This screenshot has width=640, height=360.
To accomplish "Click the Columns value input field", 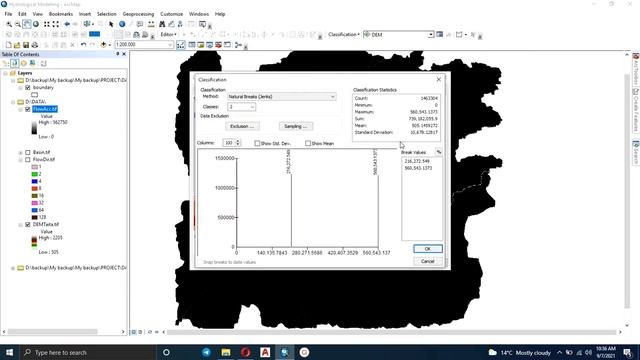I will click(x=229, y=143).
